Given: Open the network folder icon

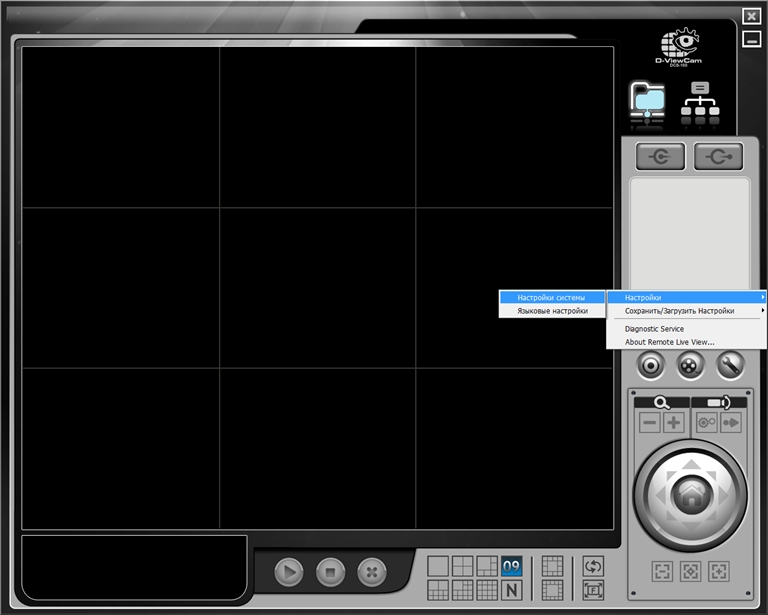Looking at the screenshot, I should coord(647,103).
